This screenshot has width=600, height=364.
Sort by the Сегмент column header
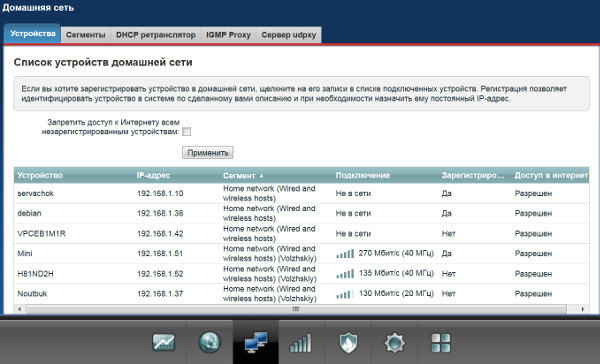239,176
